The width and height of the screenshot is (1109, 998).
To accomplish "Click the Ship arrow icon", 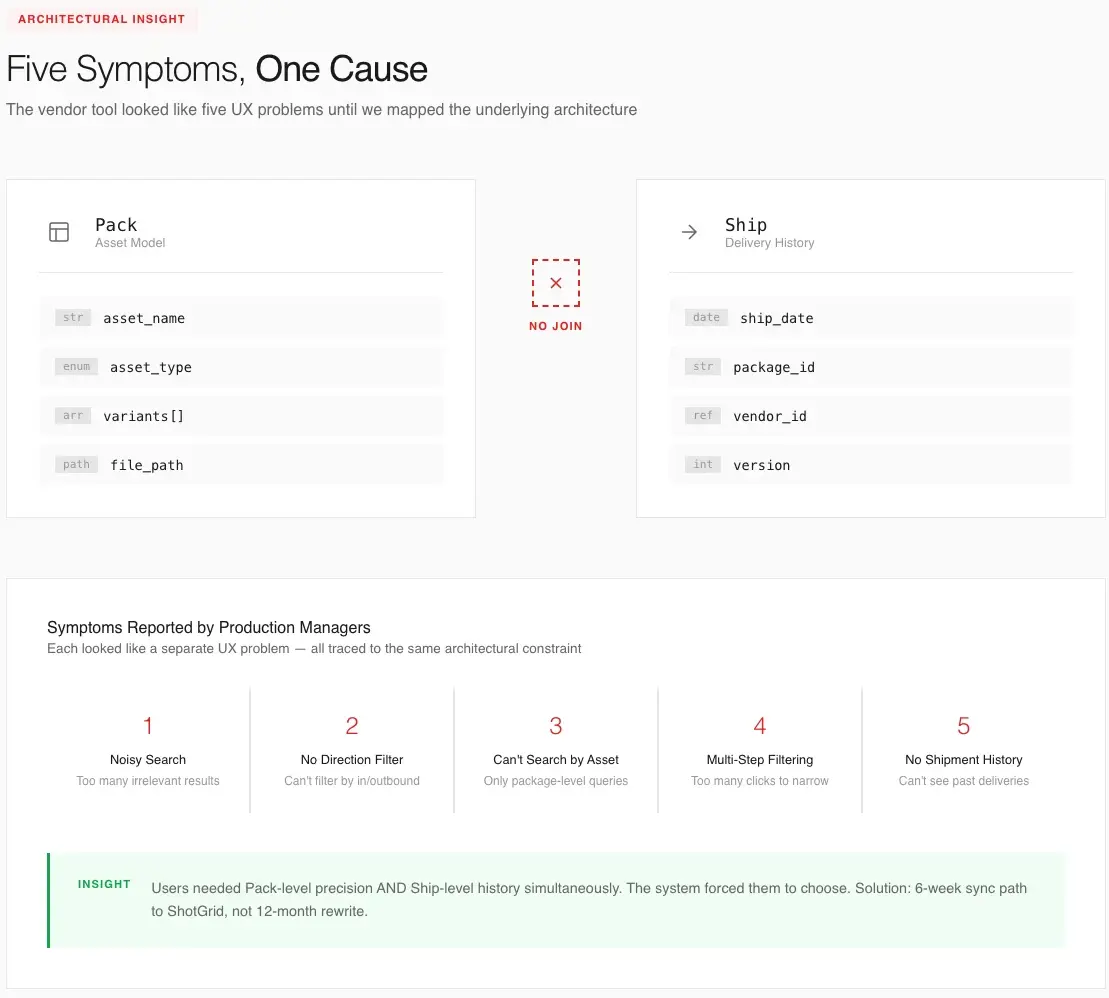I will [689, 232].
